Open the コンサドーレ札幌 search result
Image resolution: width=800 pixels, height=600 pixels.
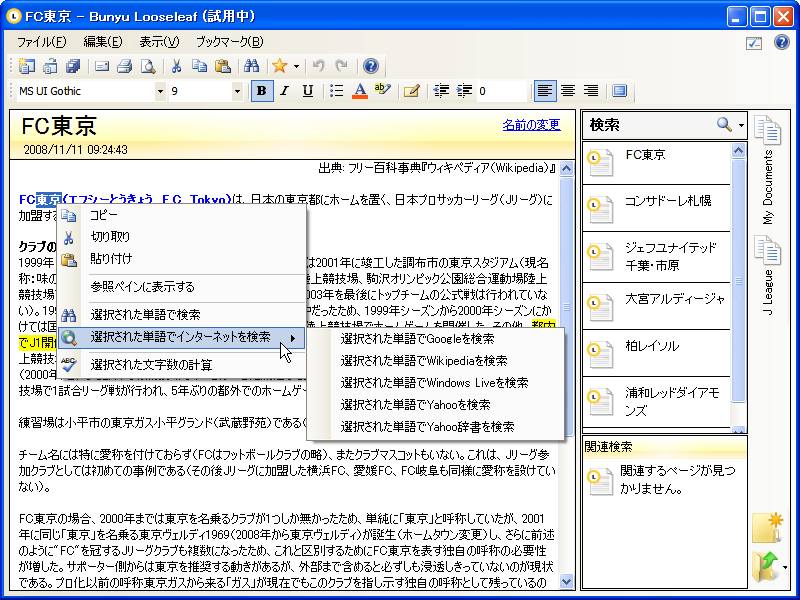(x=657, y=209)
